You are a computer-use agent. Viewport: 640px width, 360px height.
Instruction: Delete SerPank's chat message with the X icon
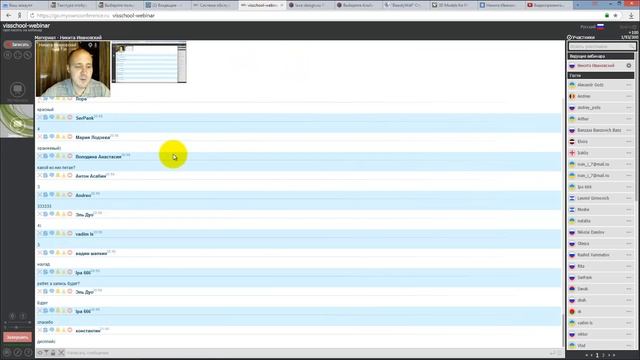[x=40, y=118]
